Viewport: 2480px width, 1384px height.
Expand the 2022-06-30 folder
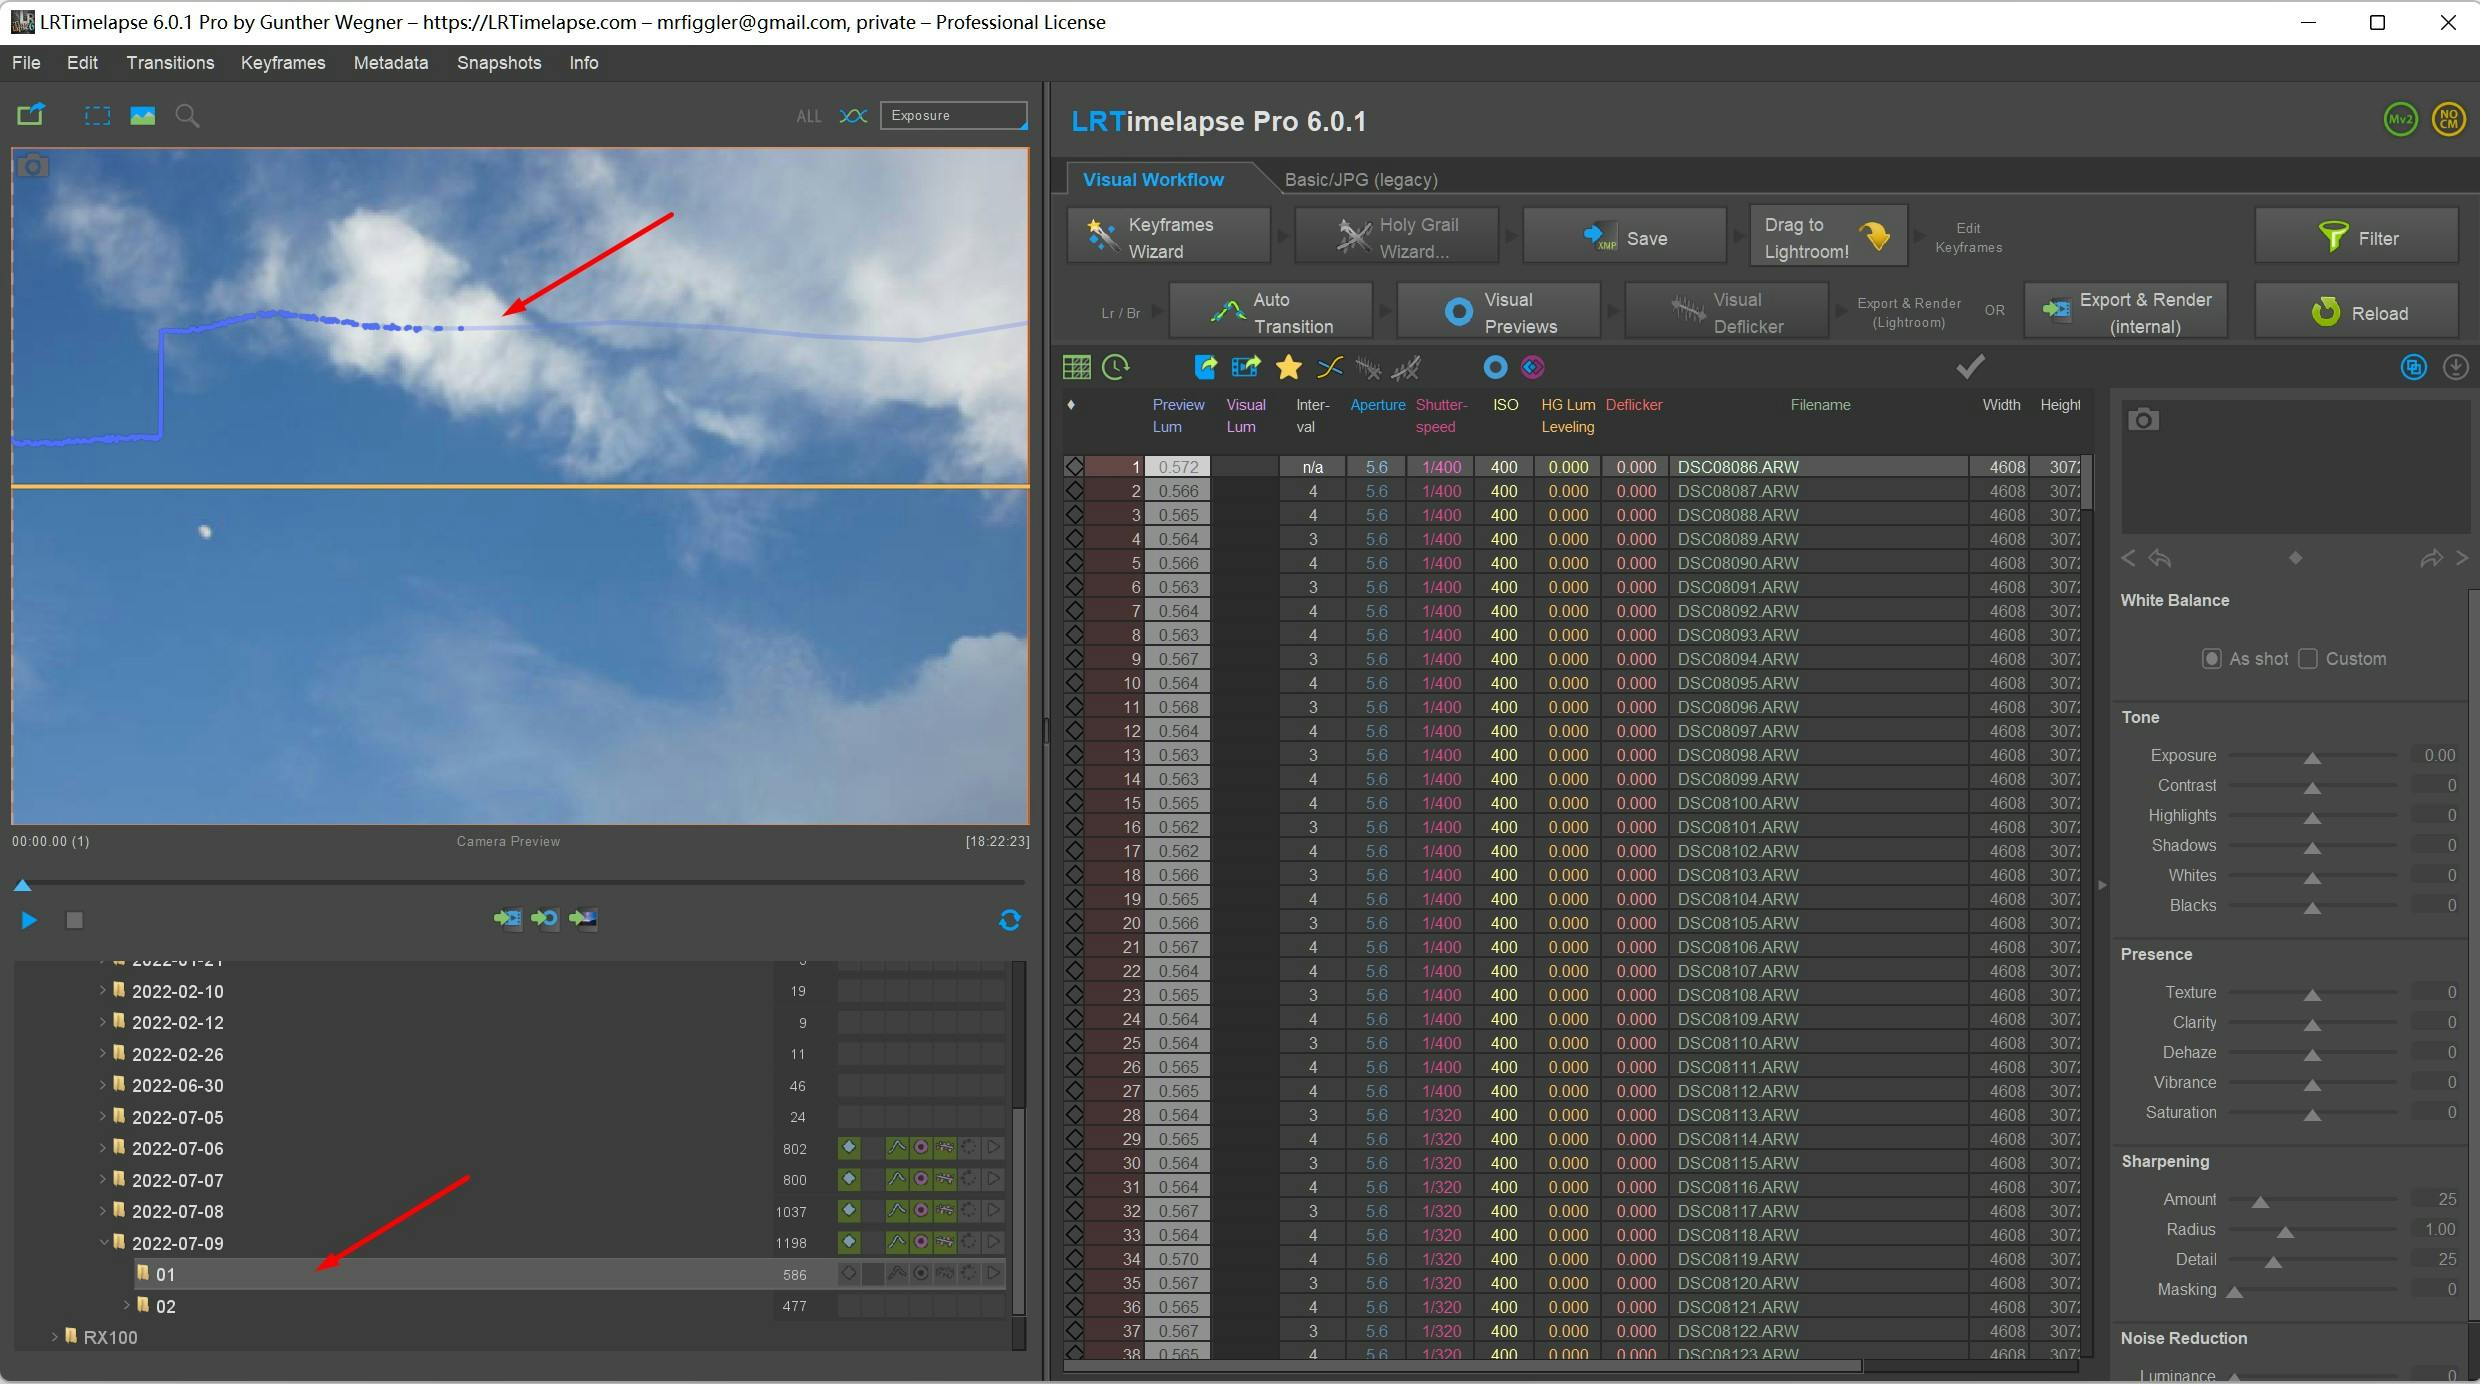pyautogui.click(x=102, y=1085)
